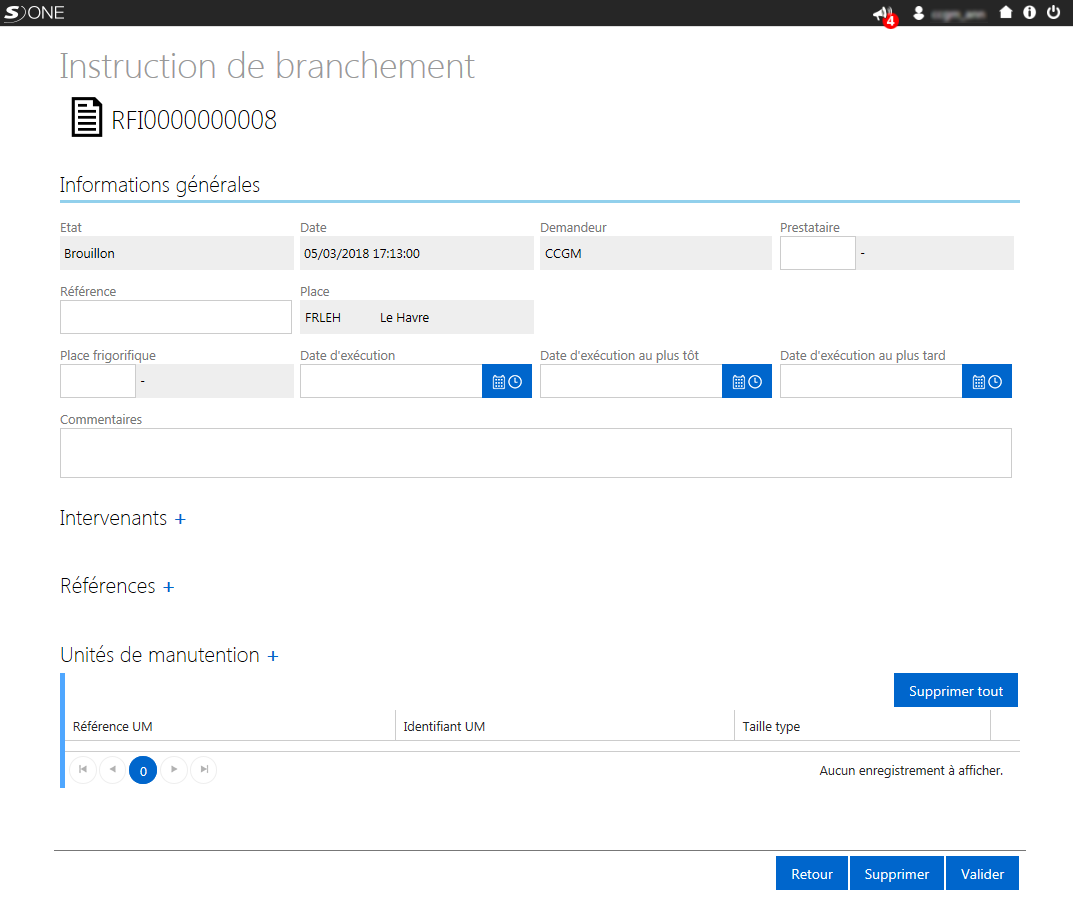Focus the Date d'exécution text field
1073x897 pixels.
pyautogui.click(x=391, y=381)
